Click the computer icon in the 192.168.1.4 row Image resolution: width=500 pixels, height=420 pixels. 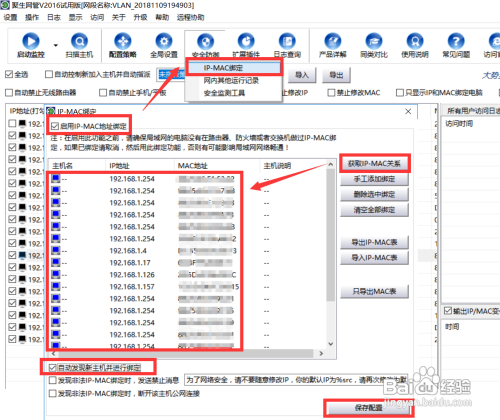56,250
